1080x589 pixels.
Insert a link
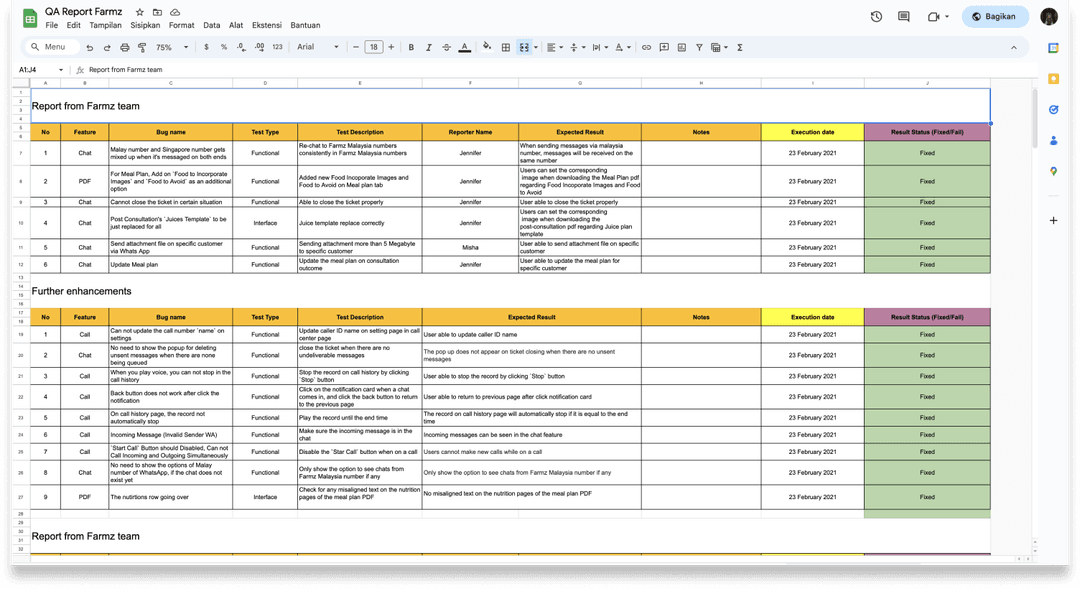point(646,48)
